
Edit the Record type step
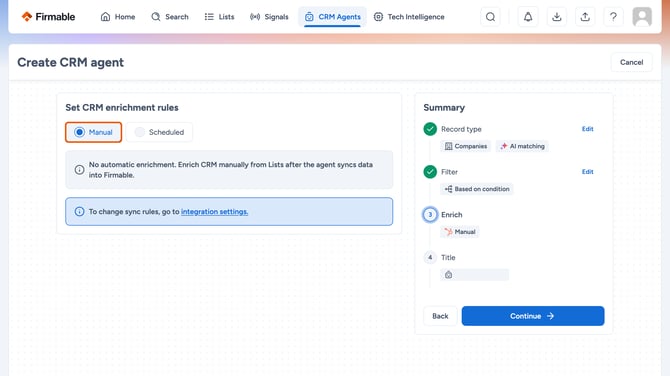[x=588, y=129]
